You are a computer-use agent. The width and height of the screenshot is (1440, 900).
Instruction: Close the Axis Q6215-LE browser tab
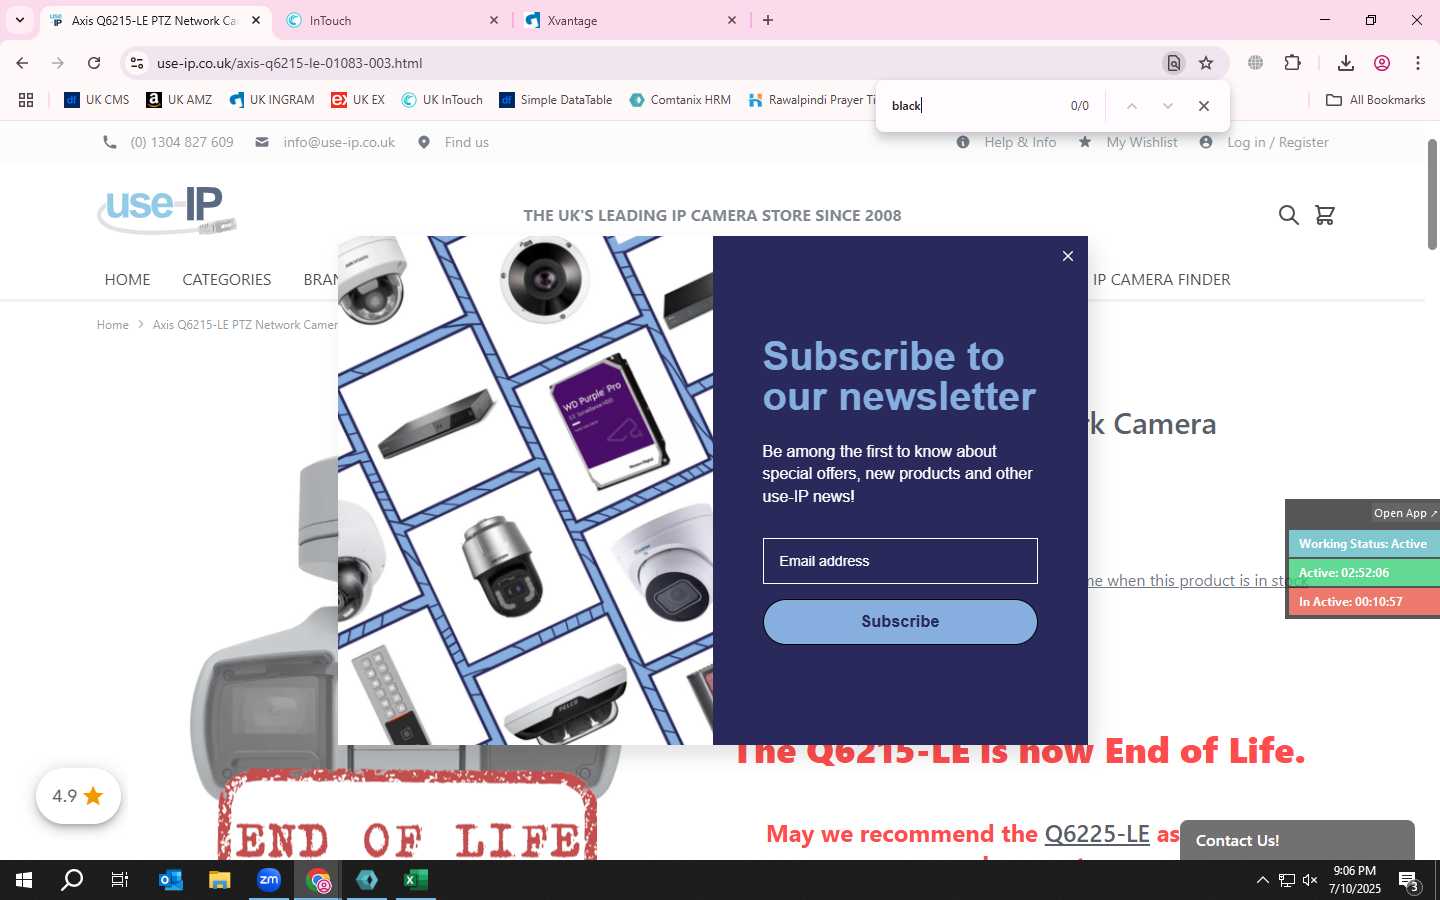[x=256, y=20]
